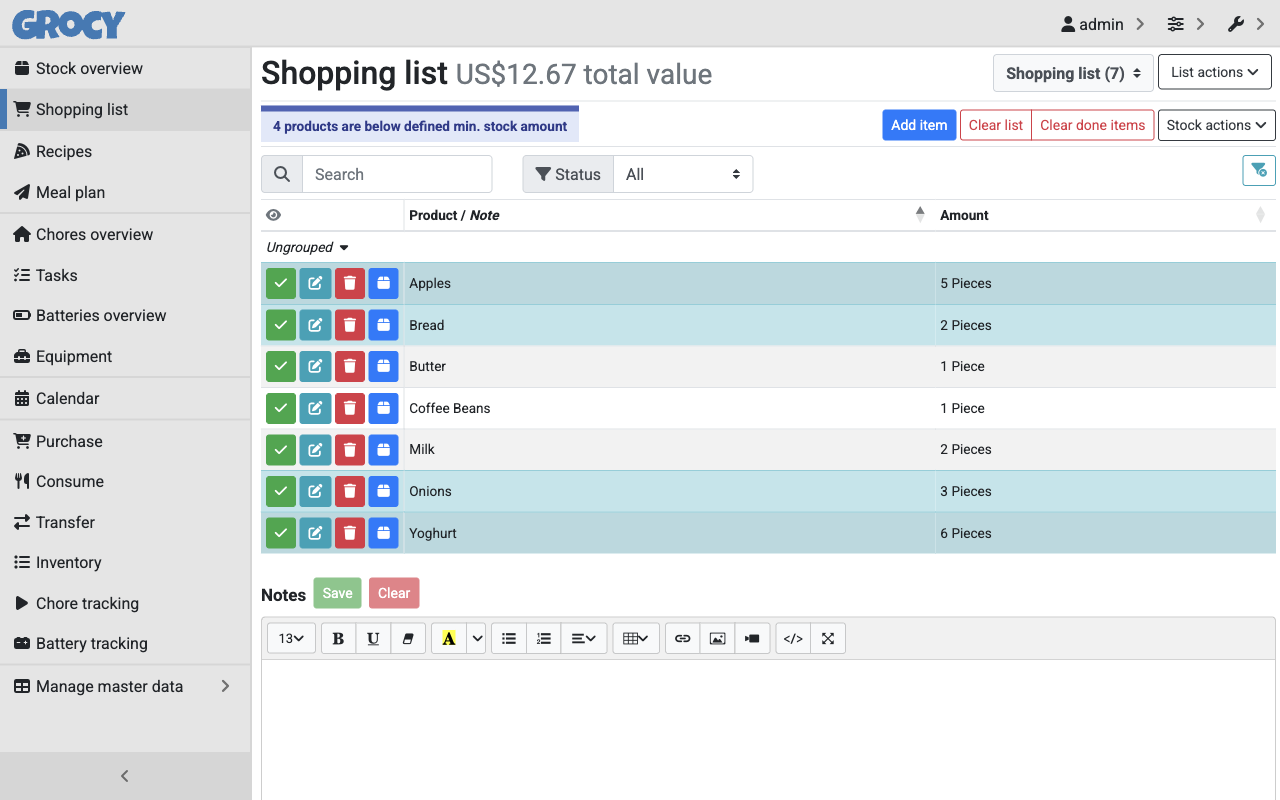Collapse the Ungrouped group
Screen dimensions: 1280x800
coord(308,247)
